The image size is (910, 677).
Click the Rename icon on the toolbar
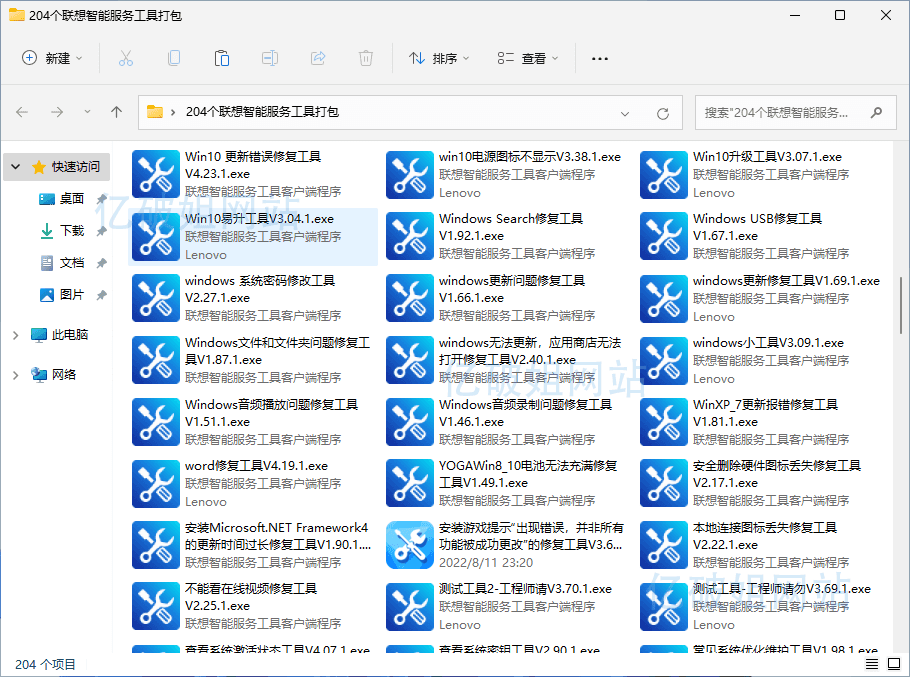coord(269,58)
